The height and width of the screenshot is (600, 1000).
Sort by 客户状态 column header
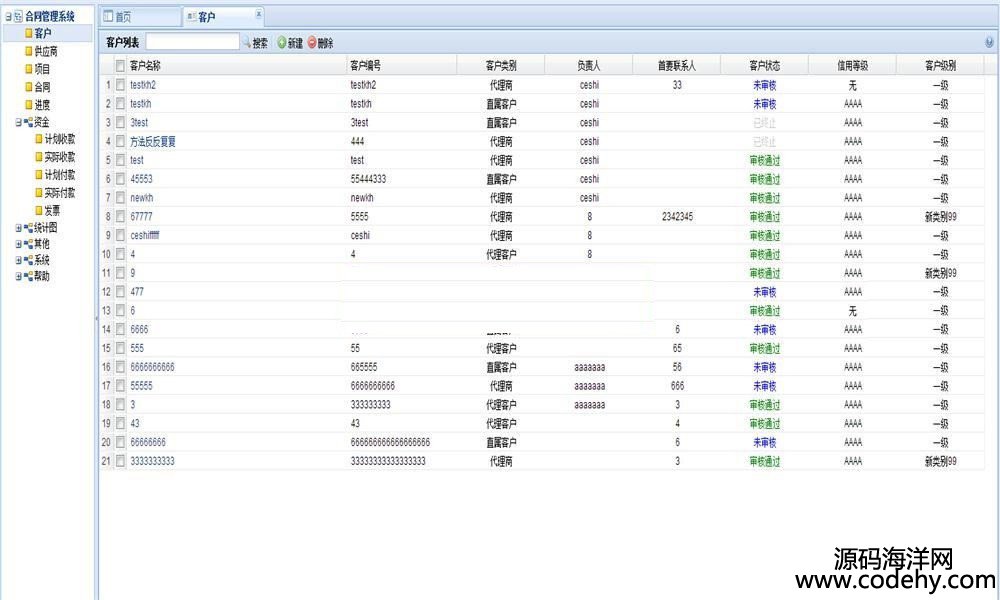pyautogui.click(x=765, y=66)
